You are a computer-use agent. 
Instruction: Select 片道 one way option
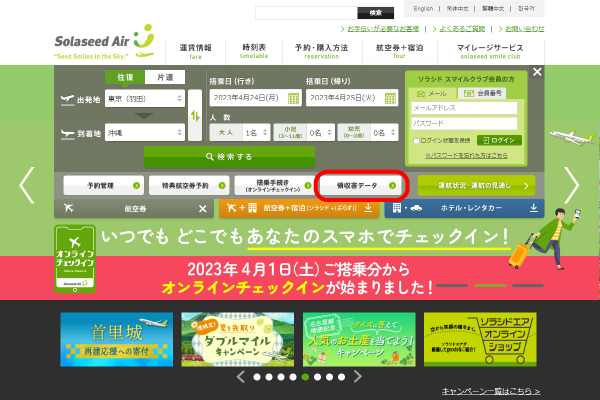click(x=165, y=77)
